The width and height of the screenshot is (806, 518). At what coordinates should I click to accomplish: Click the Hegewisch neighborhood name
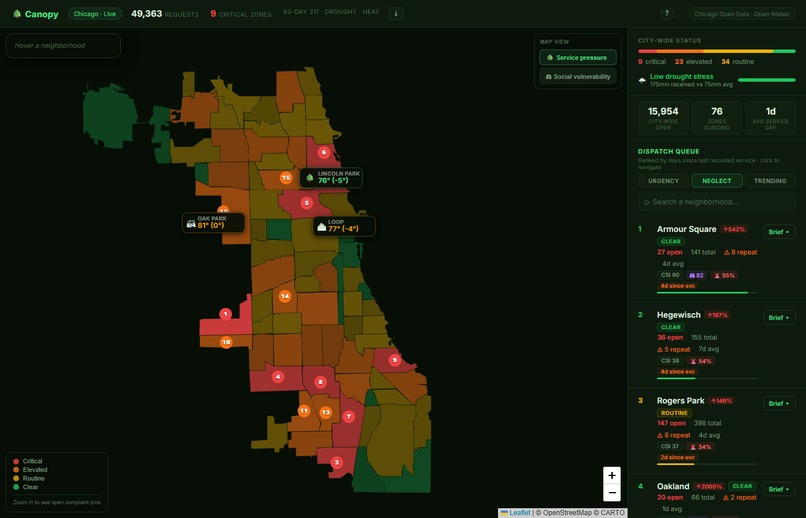[x=679, y=315]
